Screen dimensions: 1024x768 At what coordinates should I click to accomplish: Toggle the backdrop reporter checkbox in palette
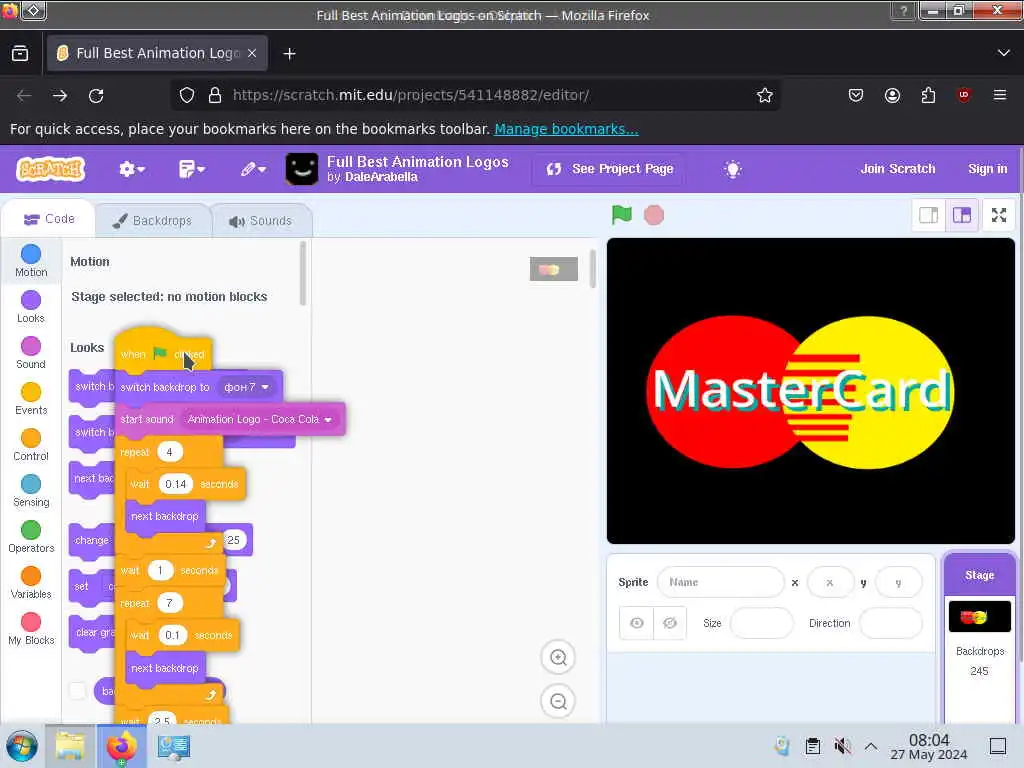click(x=78, y=690)
